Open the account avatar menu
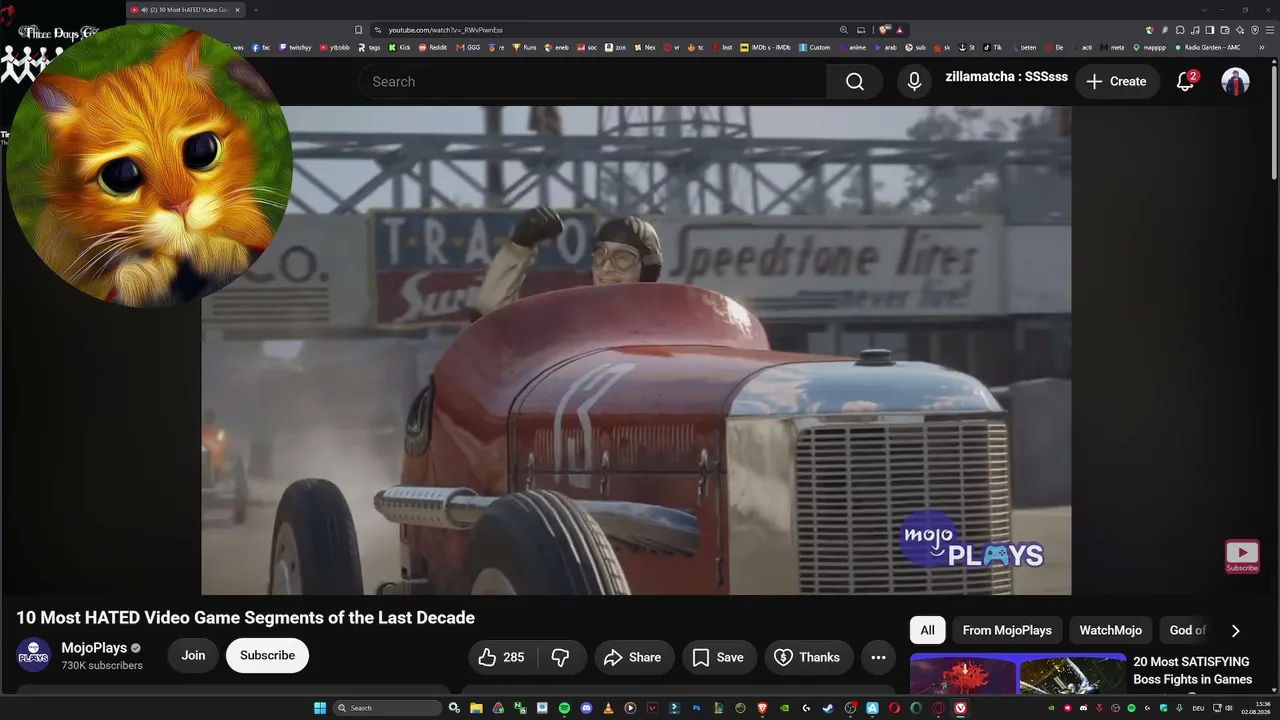This screenshot has width=1280, height=720. (x=1235, y=82)
